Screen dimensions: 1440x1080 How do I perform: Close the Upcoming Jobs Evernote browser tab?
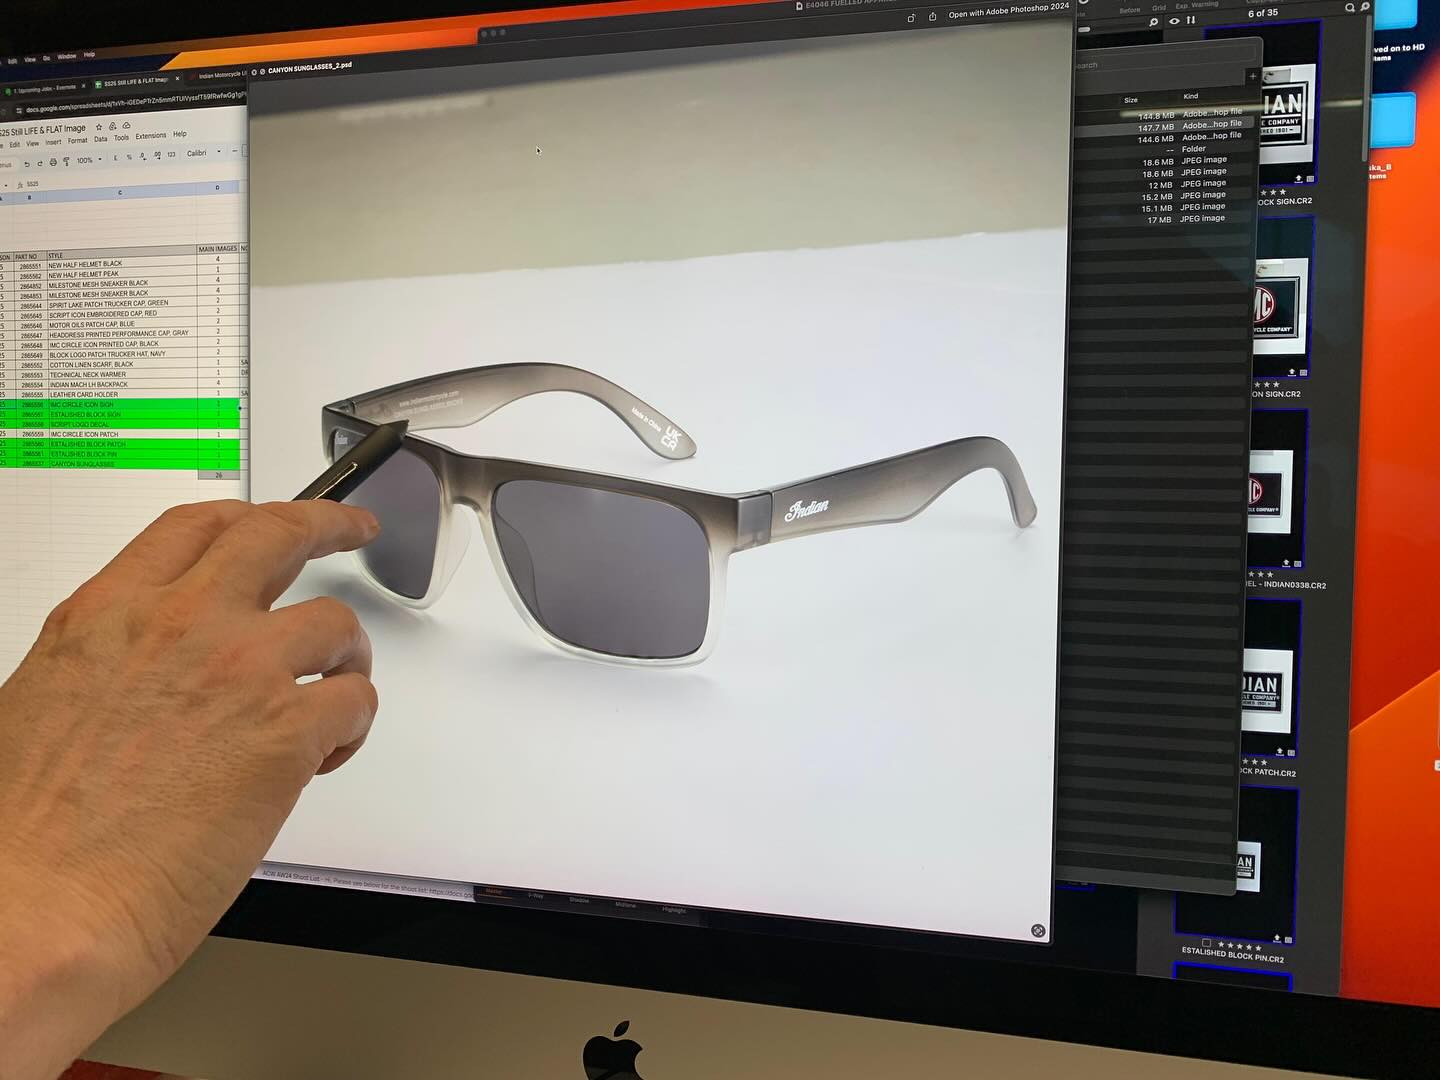pos(83,86)
